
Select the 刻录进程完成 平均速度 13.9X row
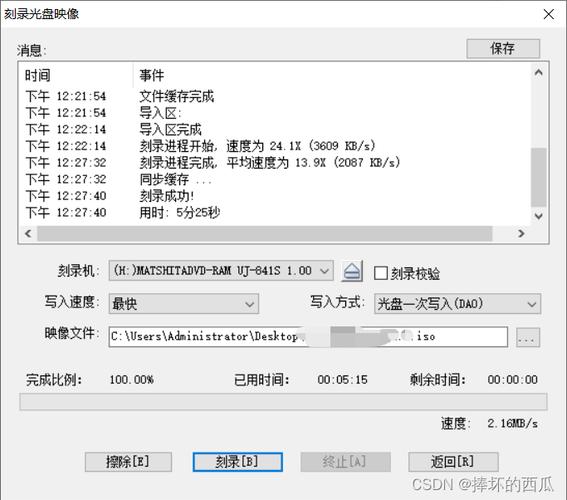tap(275, 163)
